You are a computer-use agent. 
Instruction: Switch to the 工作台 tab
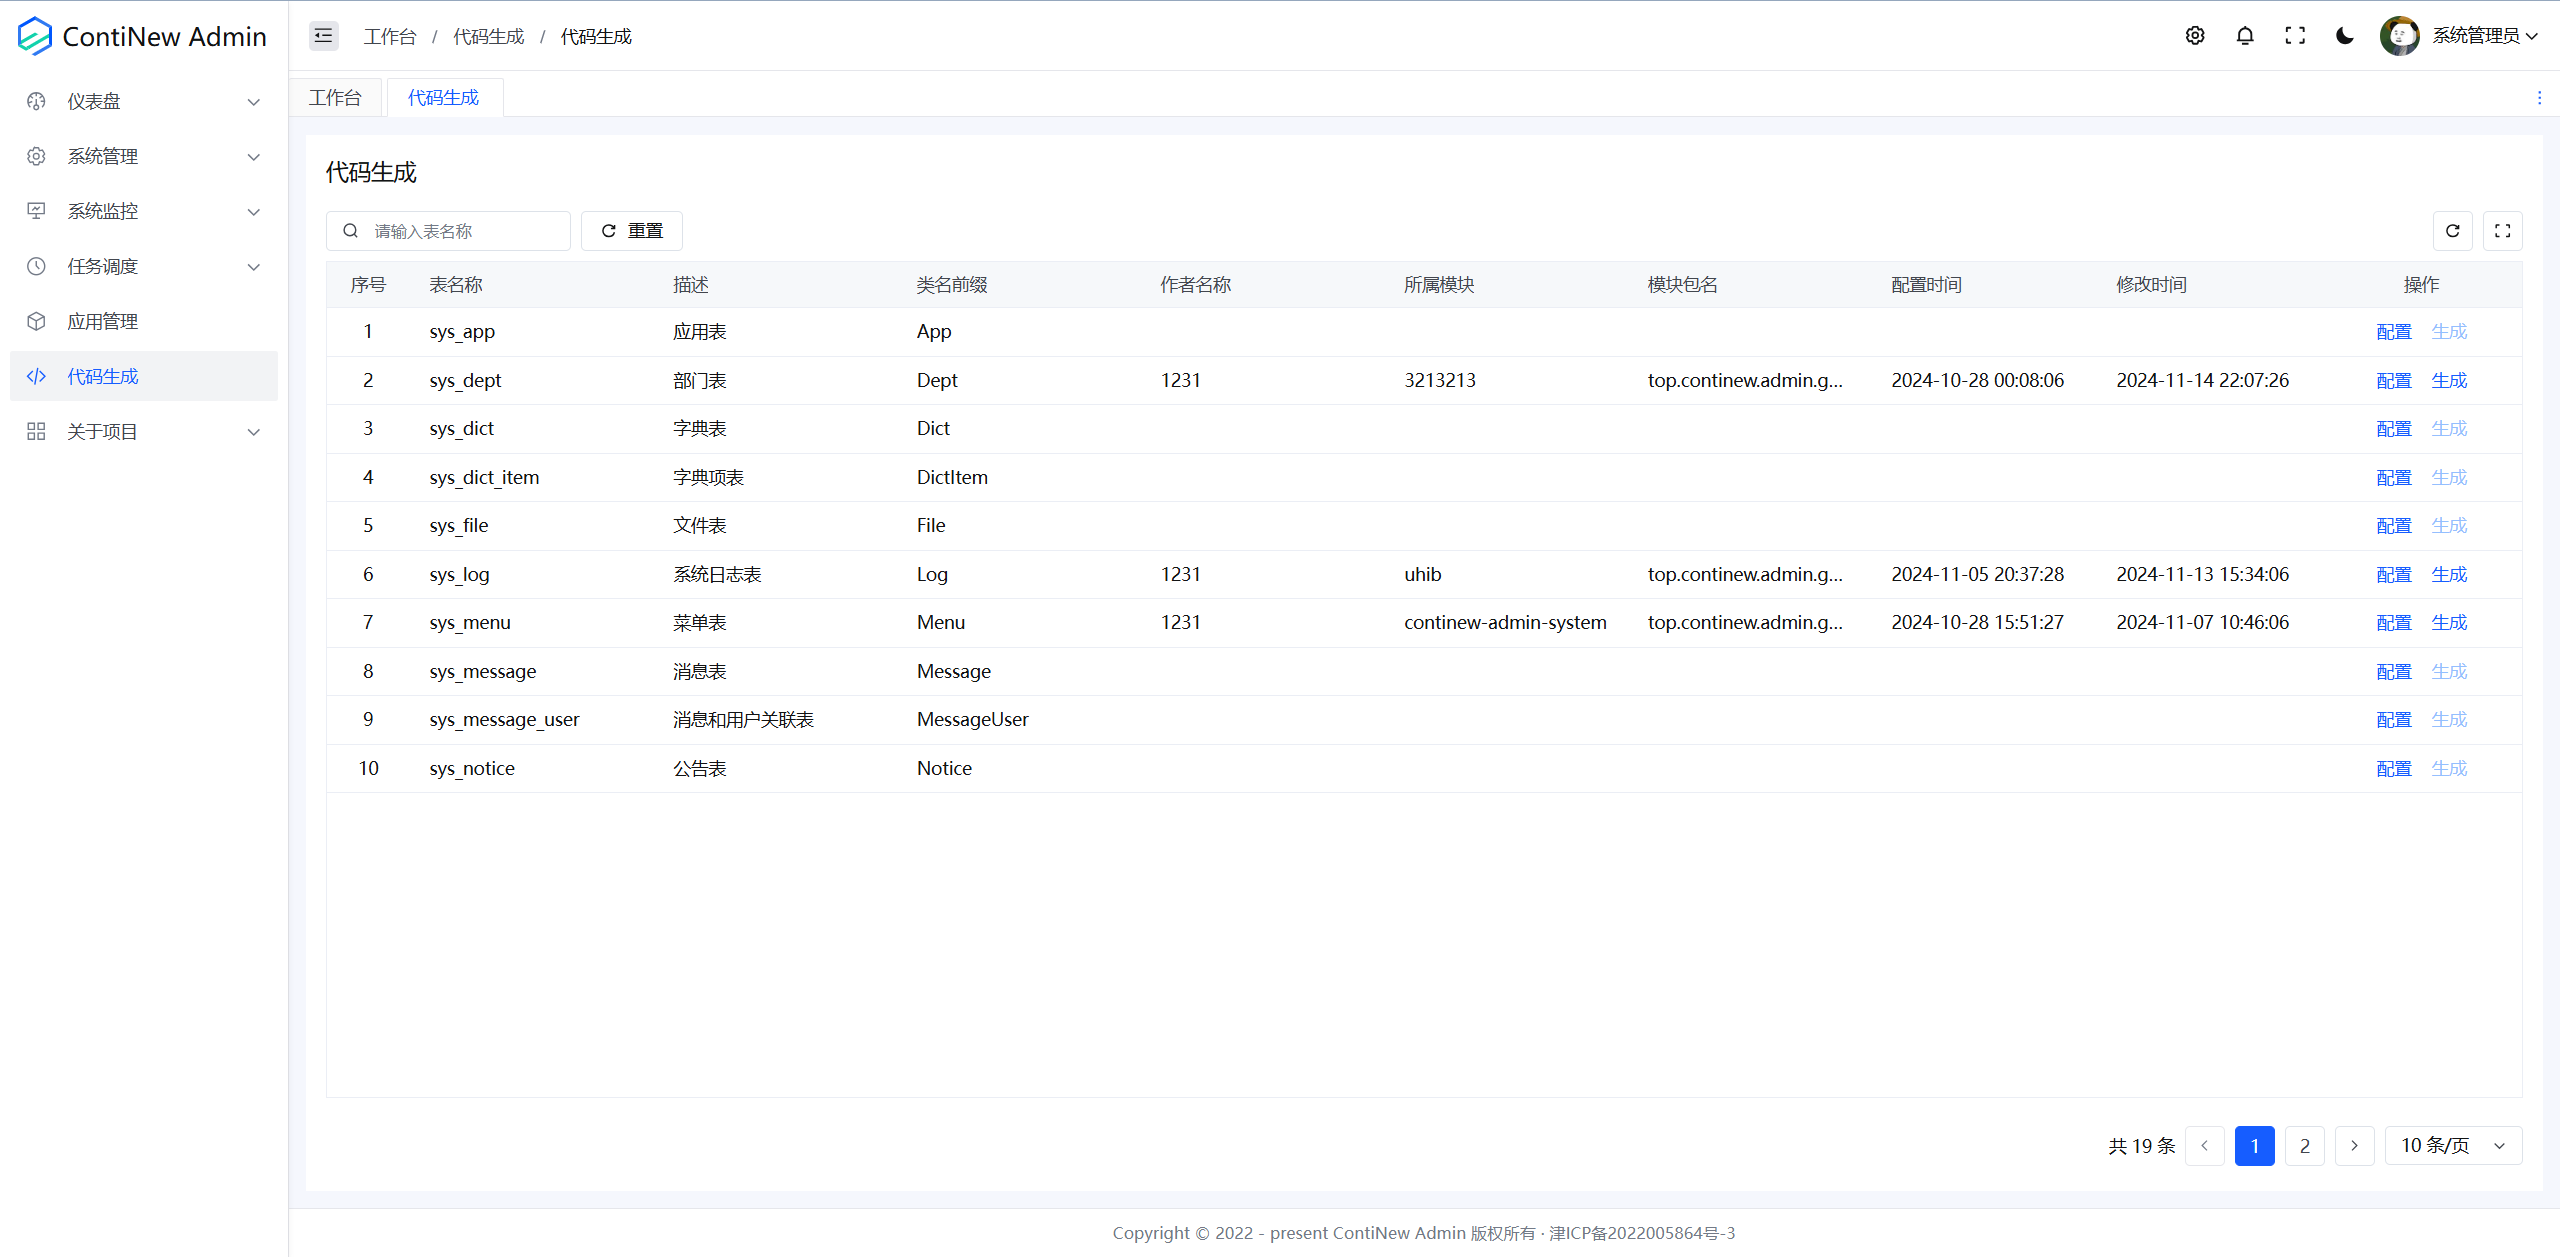coord(335,98)
